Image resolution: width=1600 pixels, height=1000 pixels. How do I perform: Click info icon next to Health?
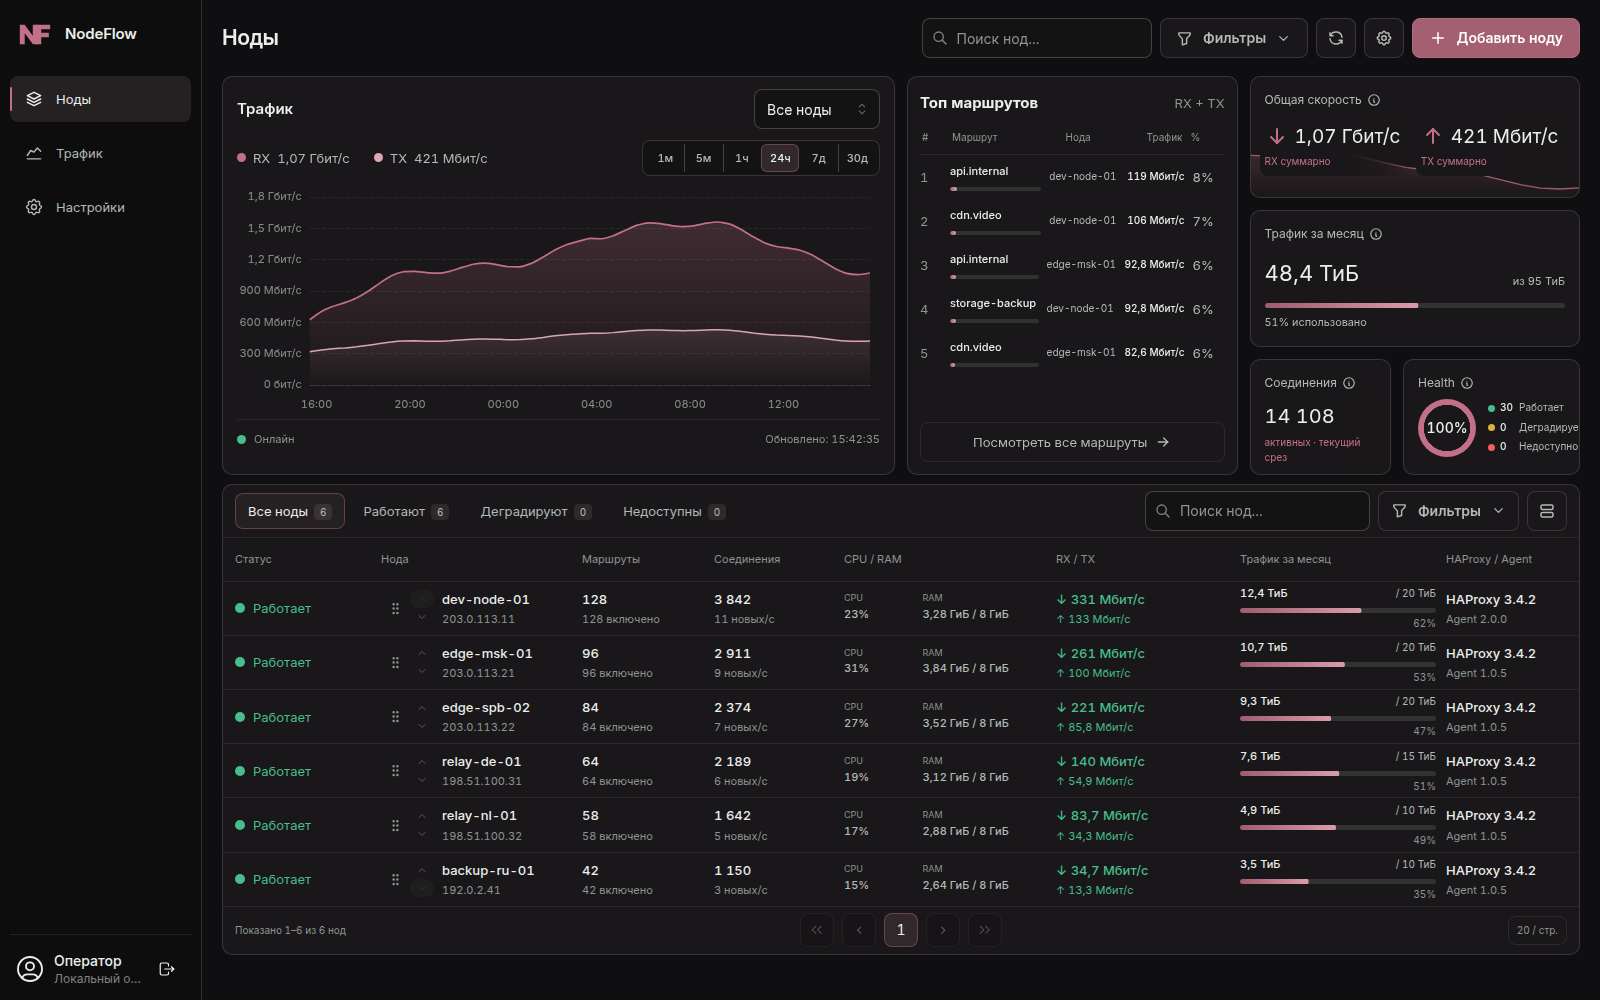coord(1467,383)
